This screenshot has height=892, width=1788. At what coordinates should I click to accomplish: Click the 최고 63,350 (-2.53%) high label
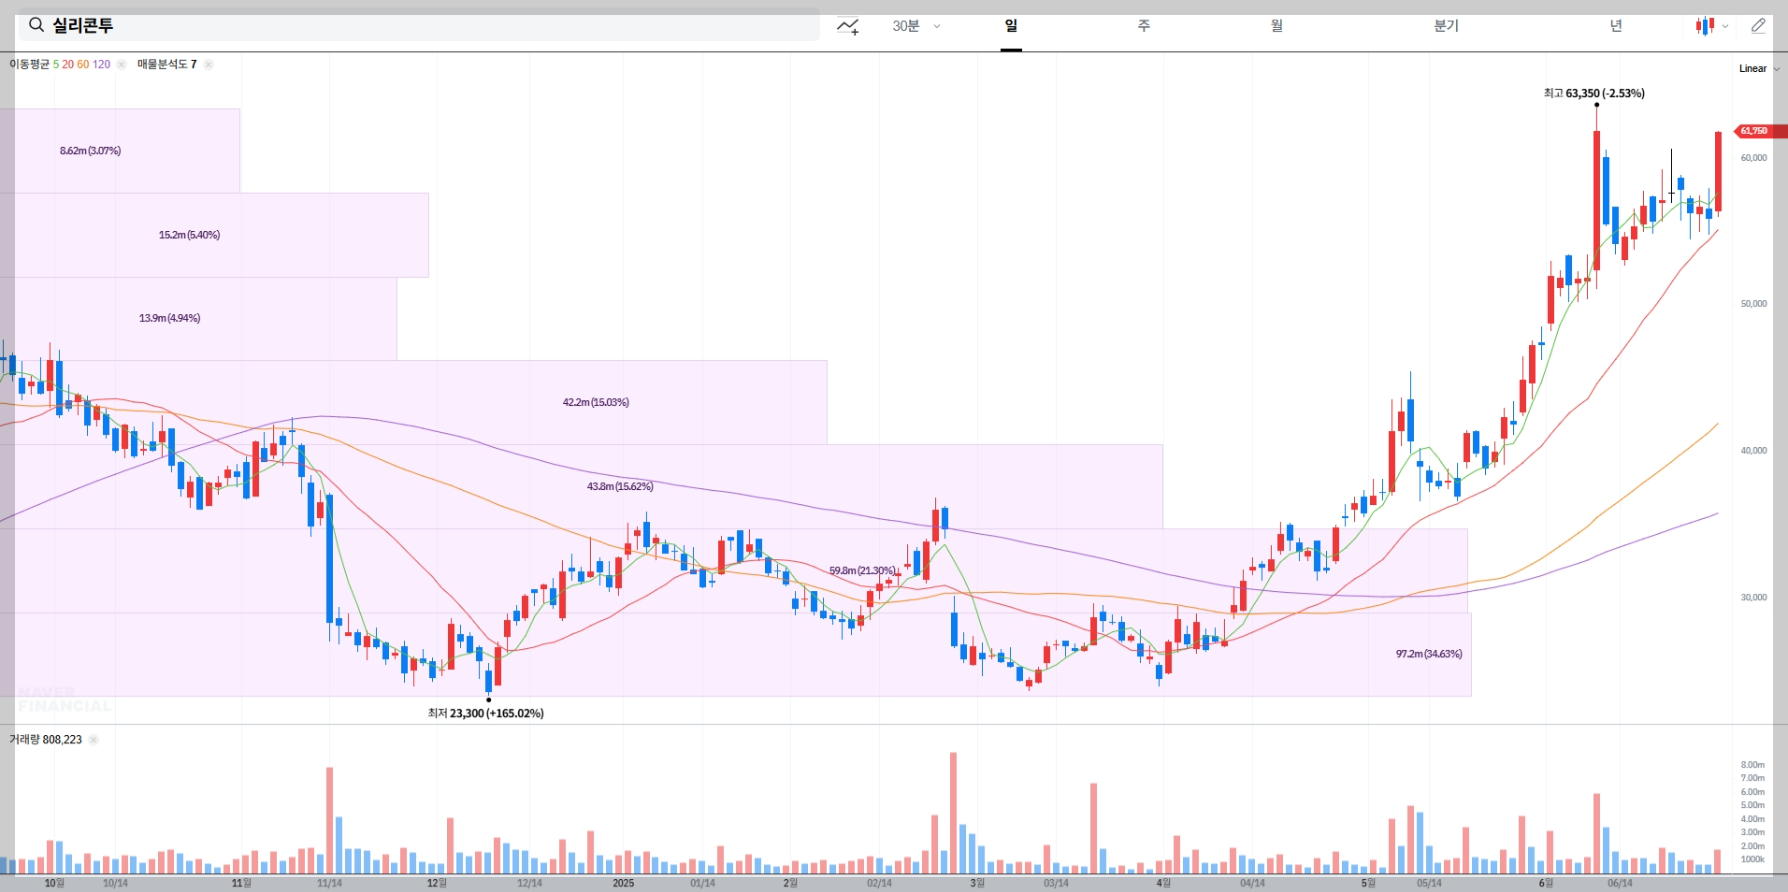coord(1594,93)
